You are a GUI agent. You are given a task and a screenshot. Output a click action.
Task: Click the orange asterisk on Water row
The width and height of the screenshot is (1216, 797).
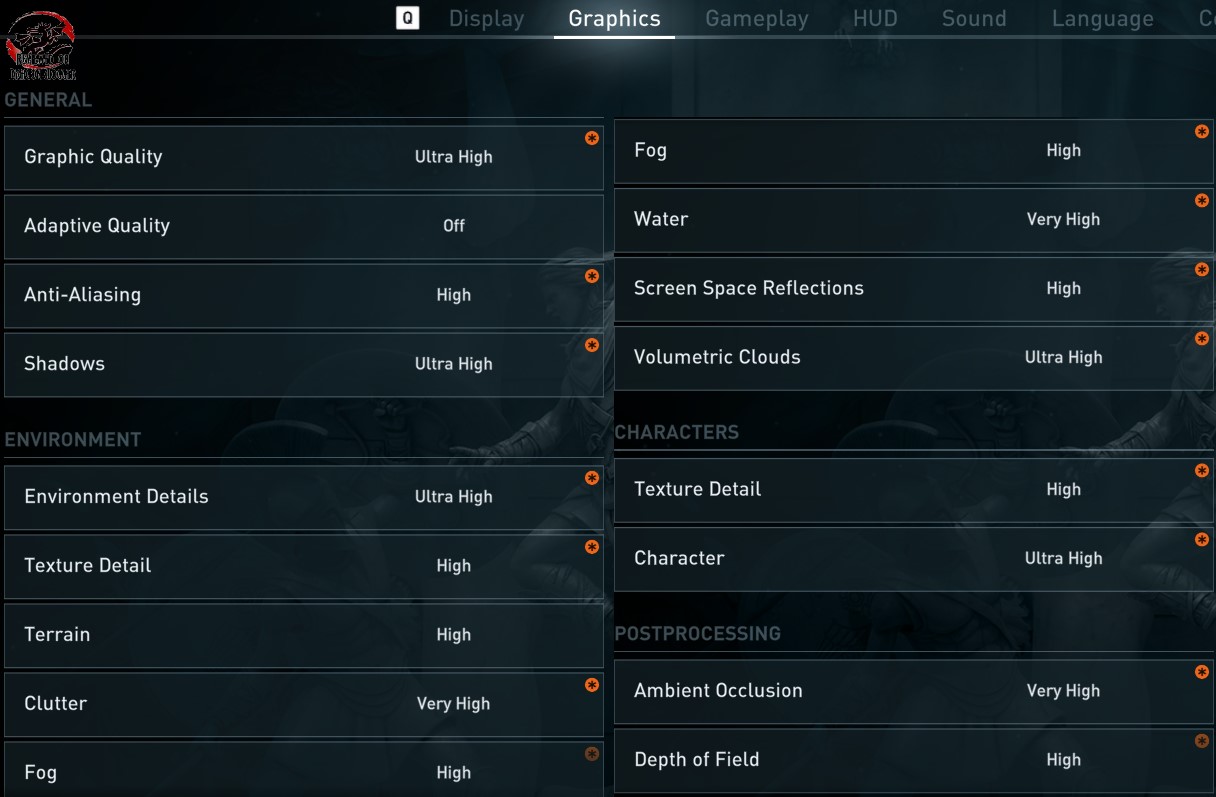[x=1202, y=201]
